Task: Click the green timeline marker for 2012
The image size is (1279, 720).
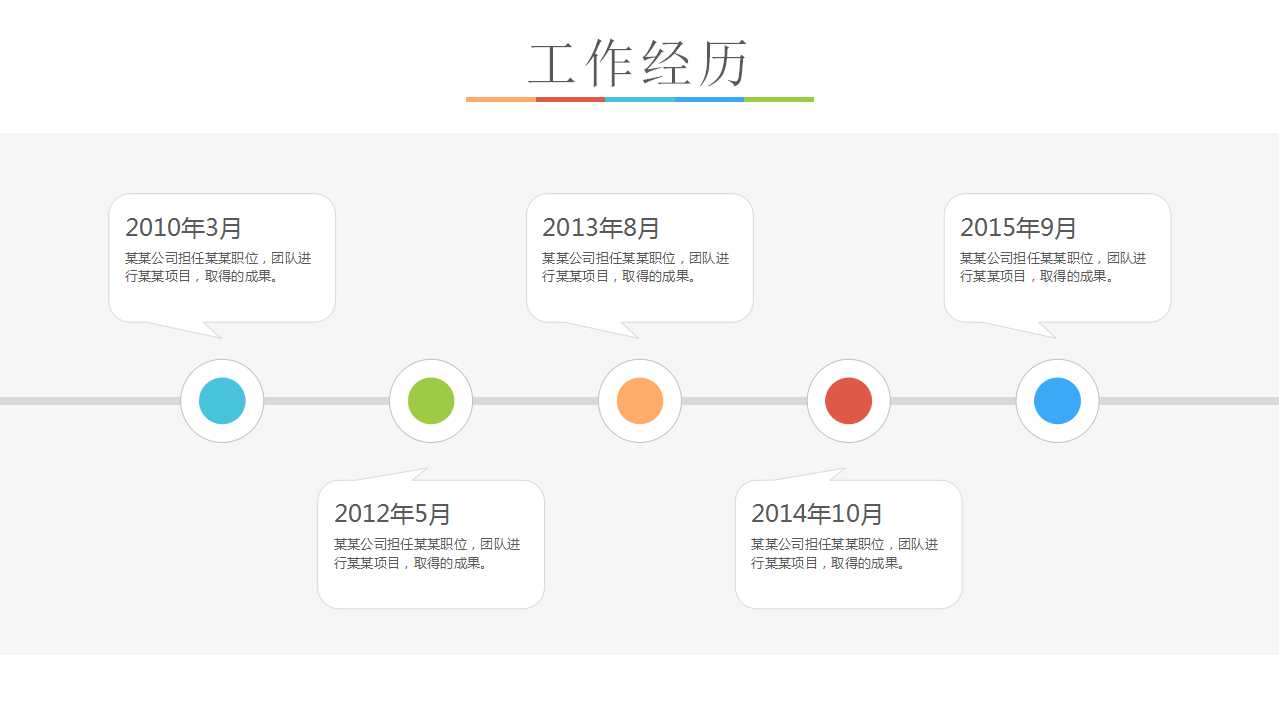Action: point(431,401)
